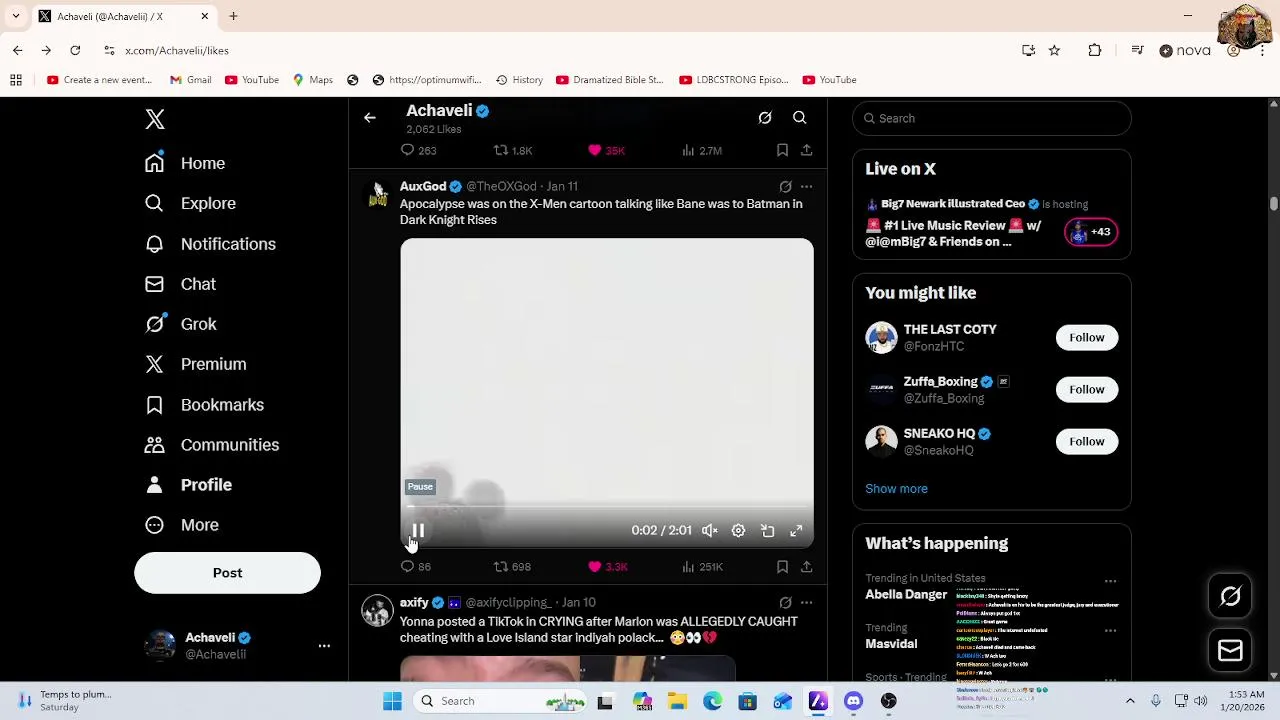This screenshot has width=1280, height=720.
Task: Click repost icon with 698 count
Action: 501,566
